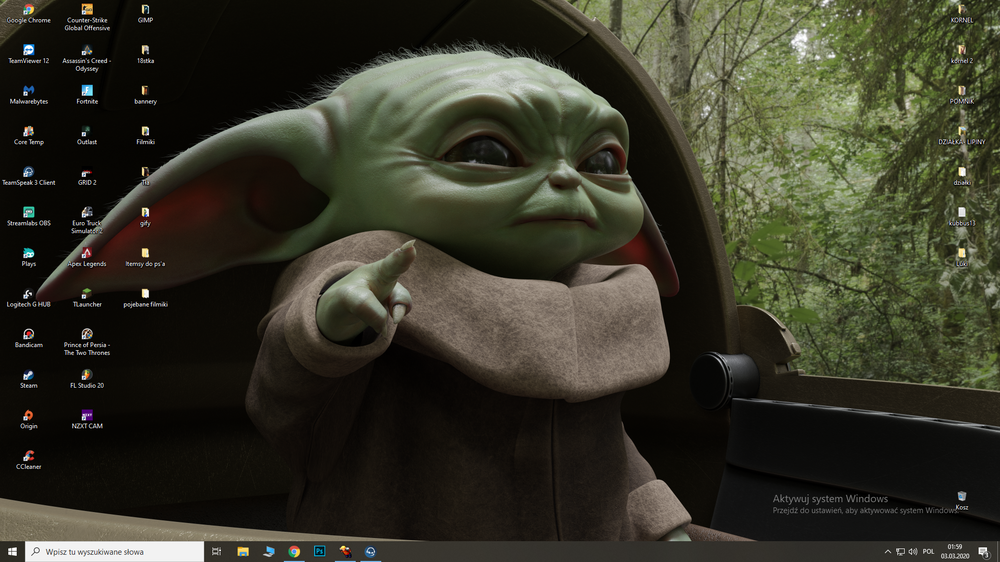Open Malwarebytes desktop shortcut
The image size is (1000, 562).
(29, 95)
